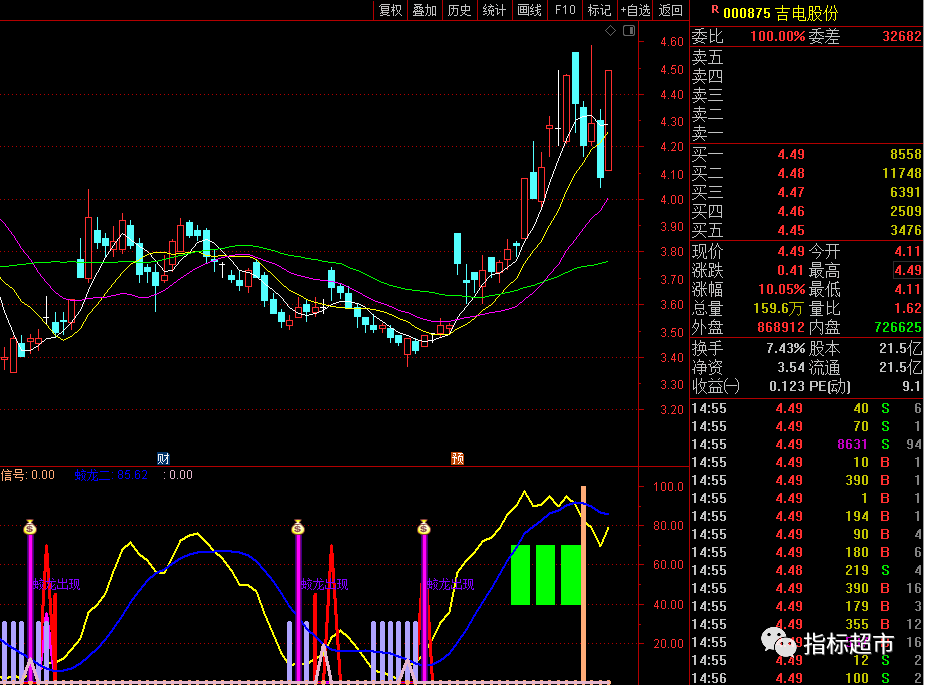Viewport: 925px width, 685px height.
Task: Click the 最高 4.49 boxed value
Action: 907,271
